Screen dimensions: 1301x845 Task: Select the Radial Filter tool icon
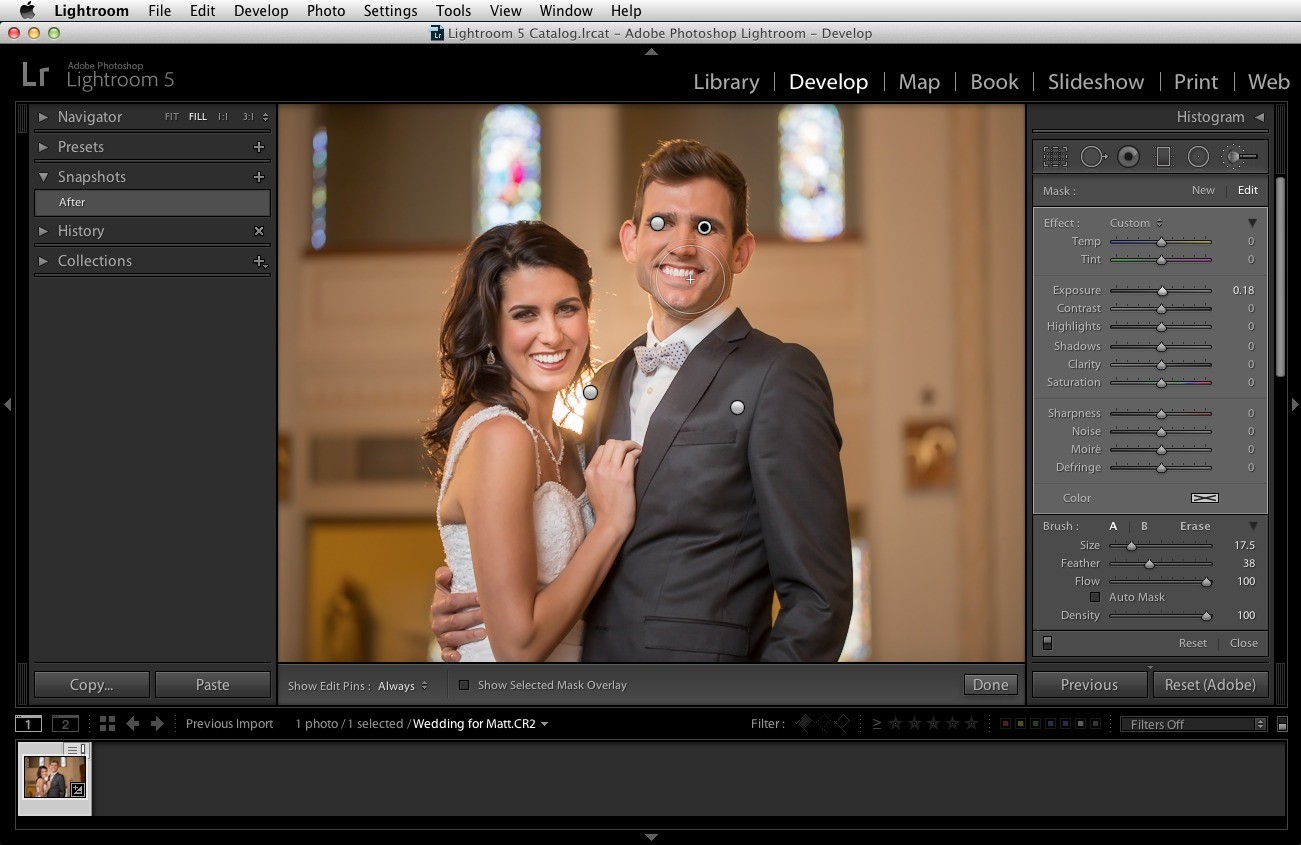(x=1198, y=157)
